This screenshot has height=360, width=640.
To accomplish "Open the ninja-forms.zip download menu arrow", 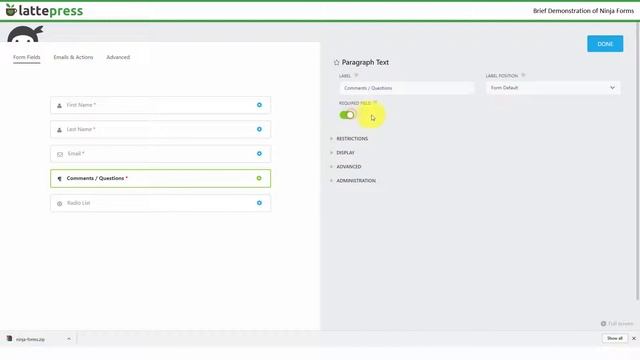I will (x=69, y=339).
